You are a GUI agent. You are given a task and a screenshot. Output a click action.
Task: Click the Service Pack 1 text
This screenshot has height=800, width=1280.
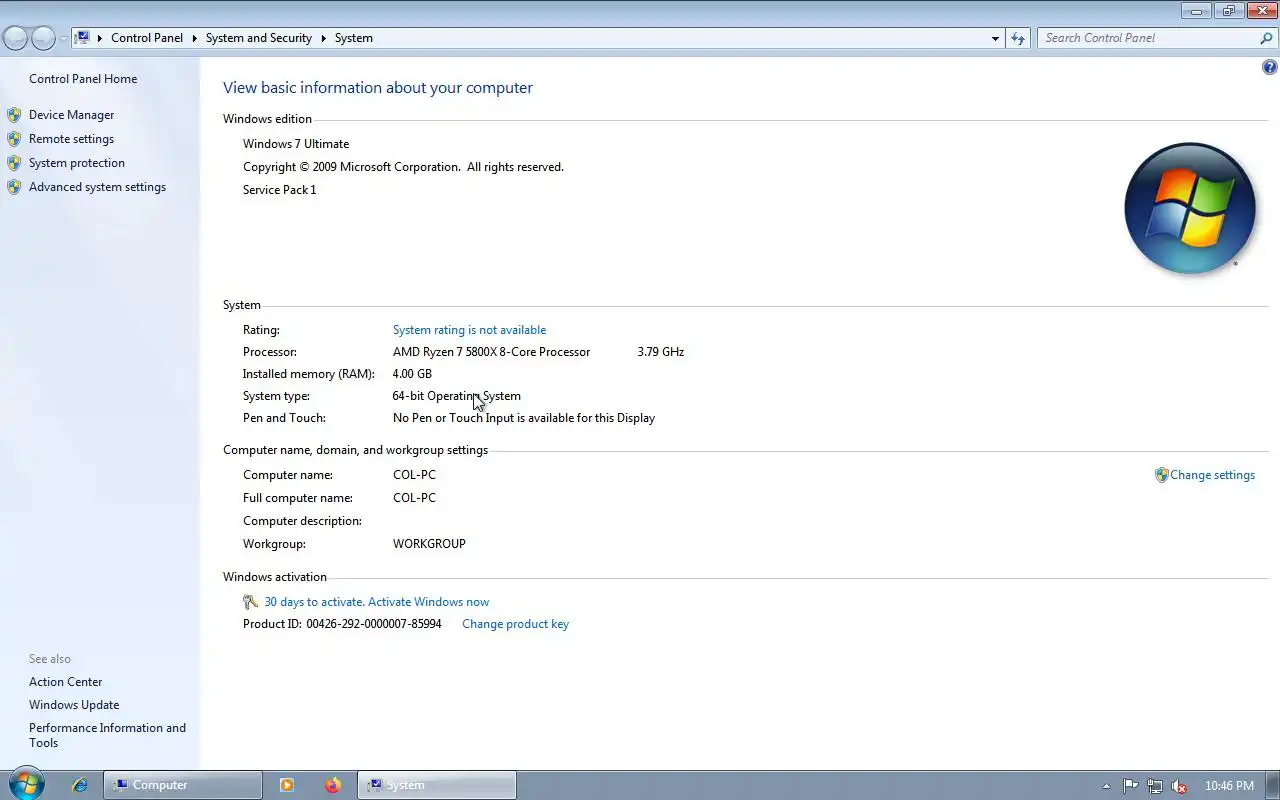pos(279,190)
